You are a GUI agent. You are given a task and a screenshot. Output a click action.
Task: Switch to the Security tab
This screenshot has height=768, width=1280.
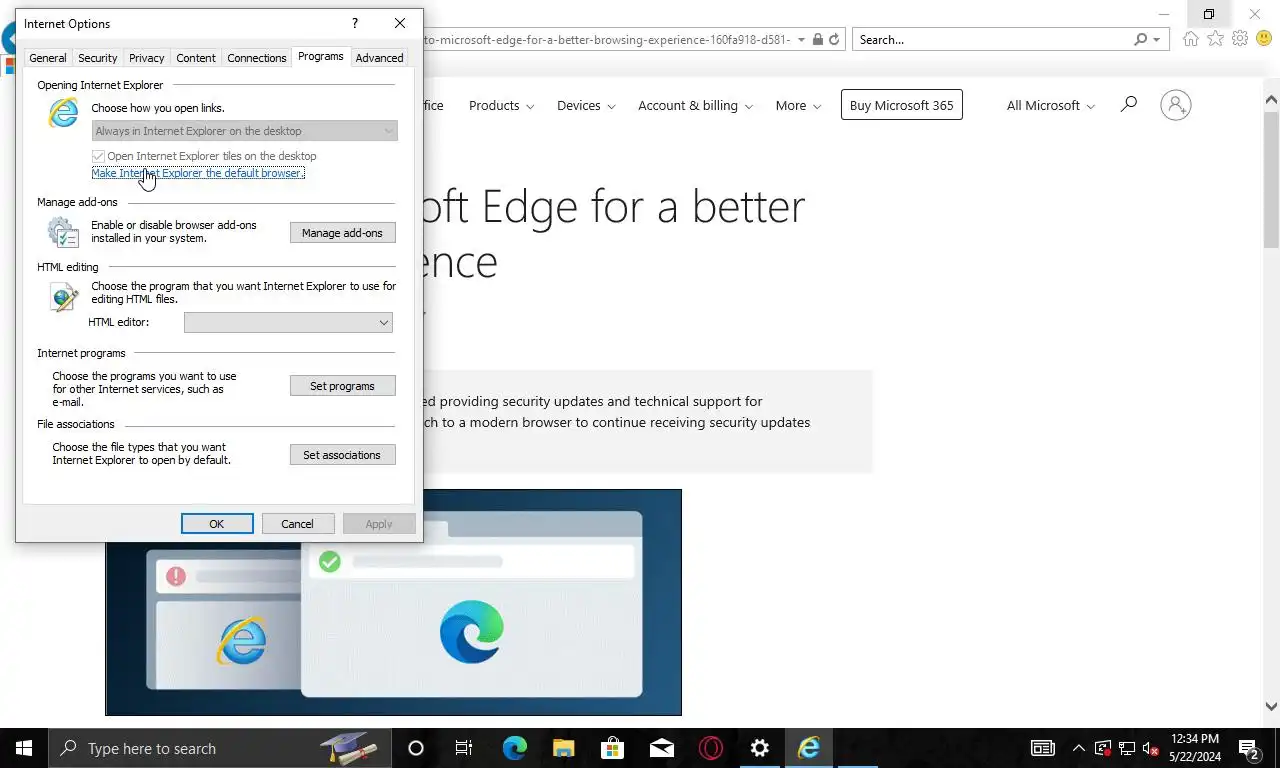98,58
